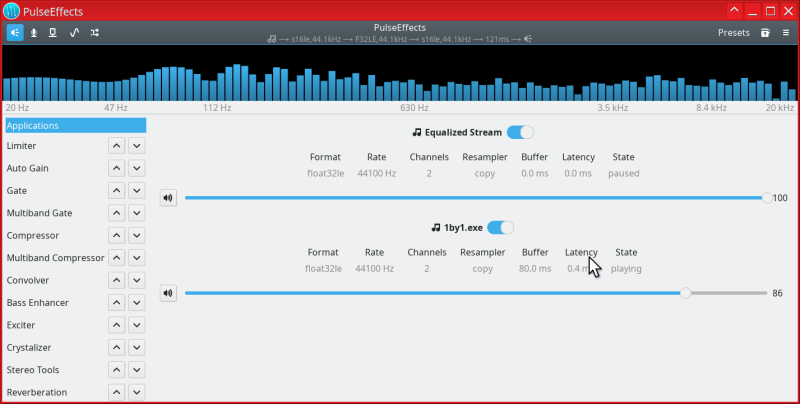Move Auto Gain down
This screenshot has width=800, height=404.
tap(137, 168)
